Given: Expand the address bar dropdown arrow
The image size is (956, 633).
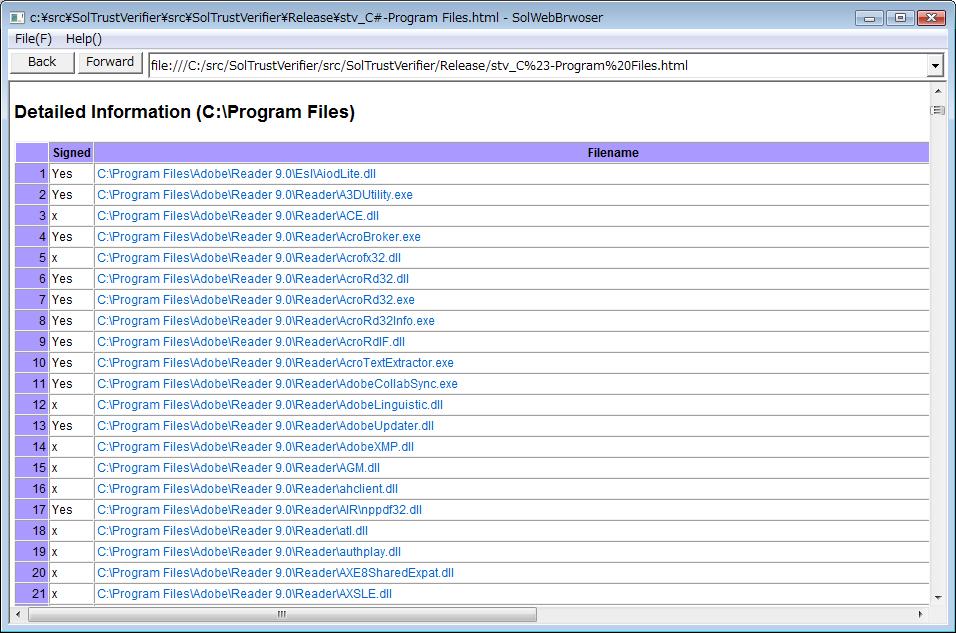Looking at the screenshot, I should 935,65.
